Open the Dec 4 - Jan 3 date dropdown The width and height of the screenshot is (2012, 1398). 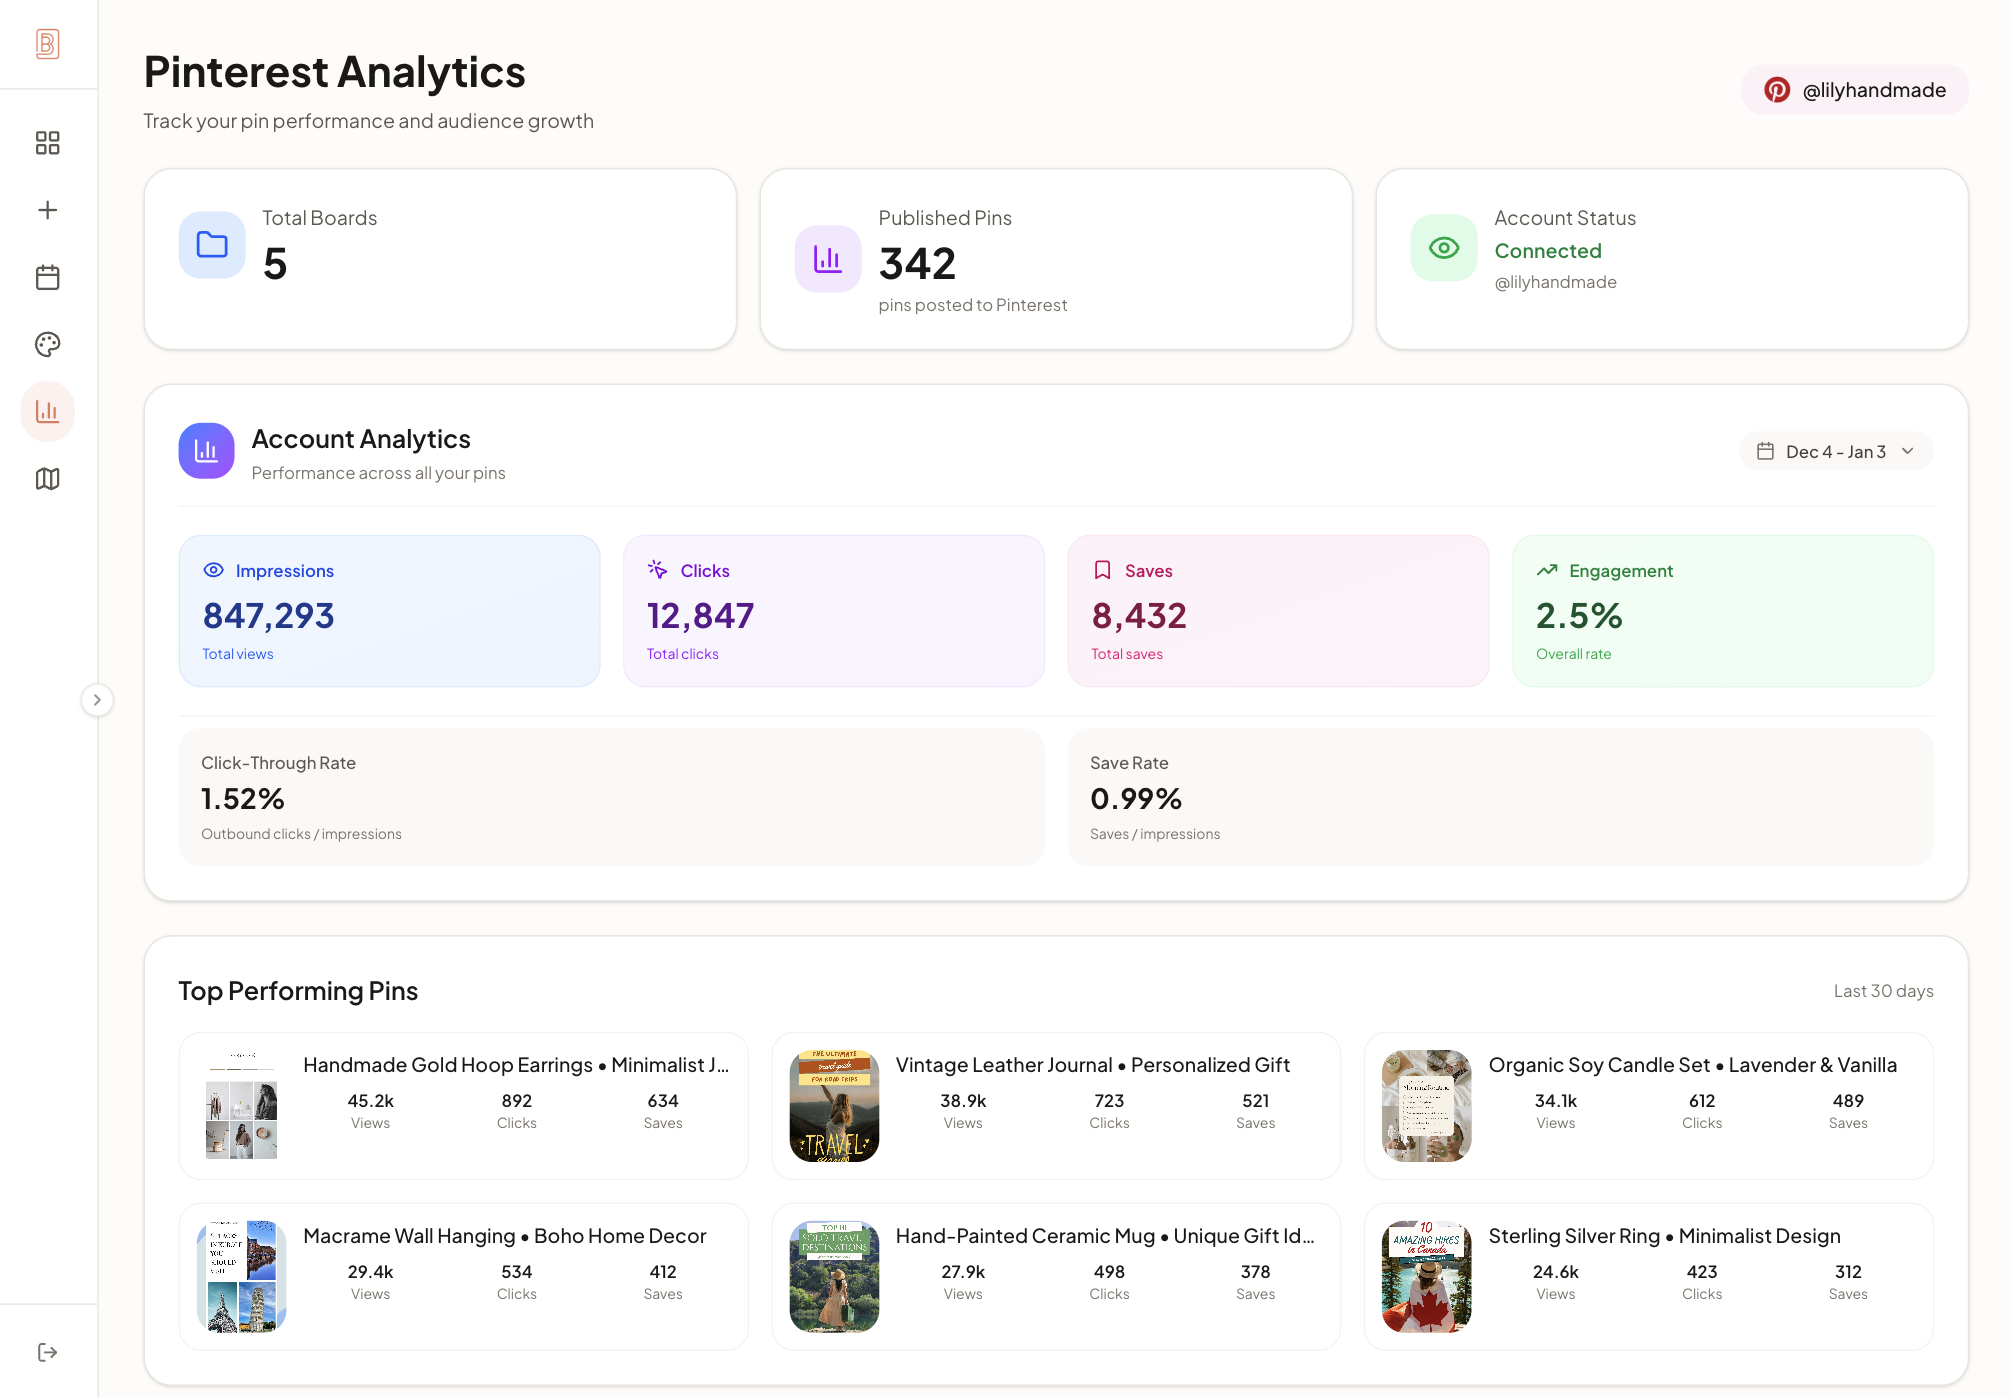click(1835, 452)
